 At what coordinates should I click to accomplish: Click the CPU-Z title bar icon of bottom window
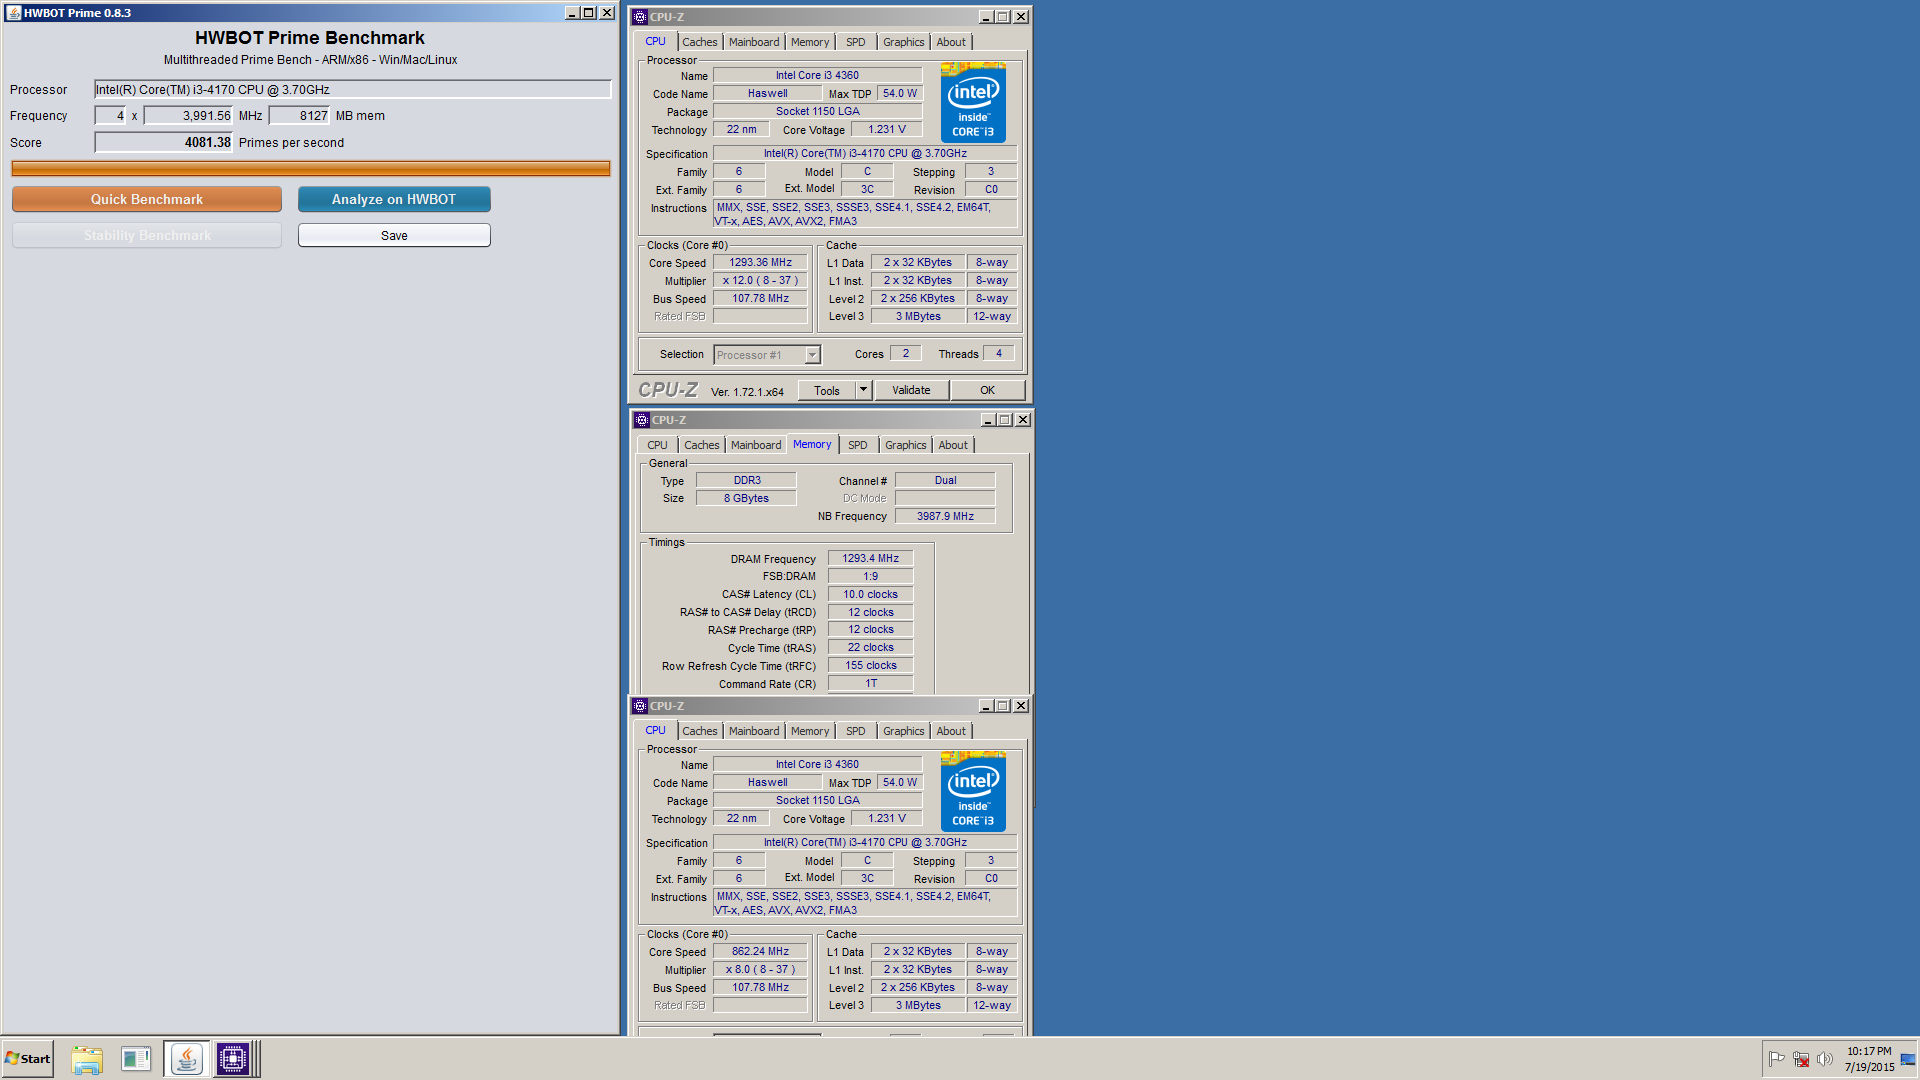point(640,706)
